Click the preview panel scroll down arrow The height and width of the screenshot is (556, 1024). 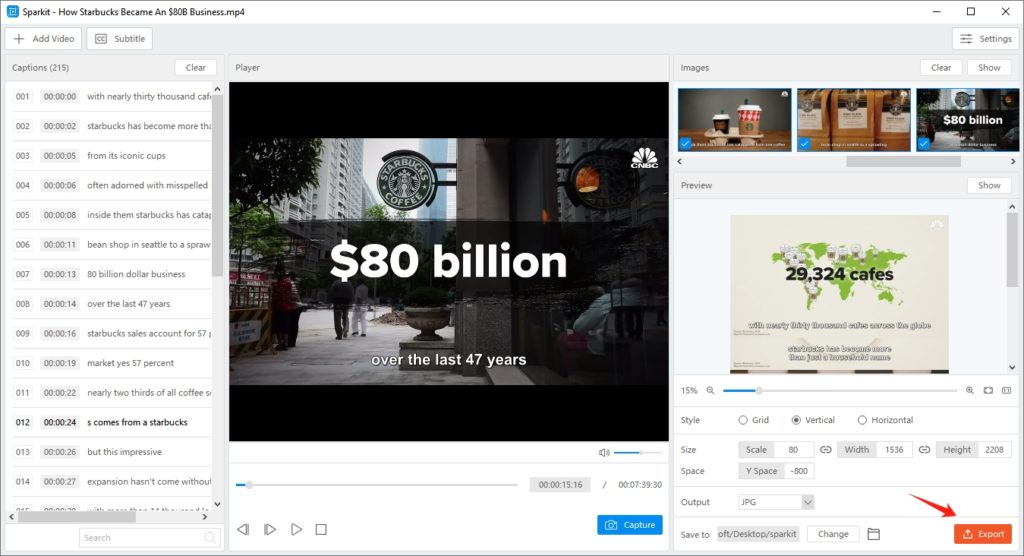coord(1012,367)
